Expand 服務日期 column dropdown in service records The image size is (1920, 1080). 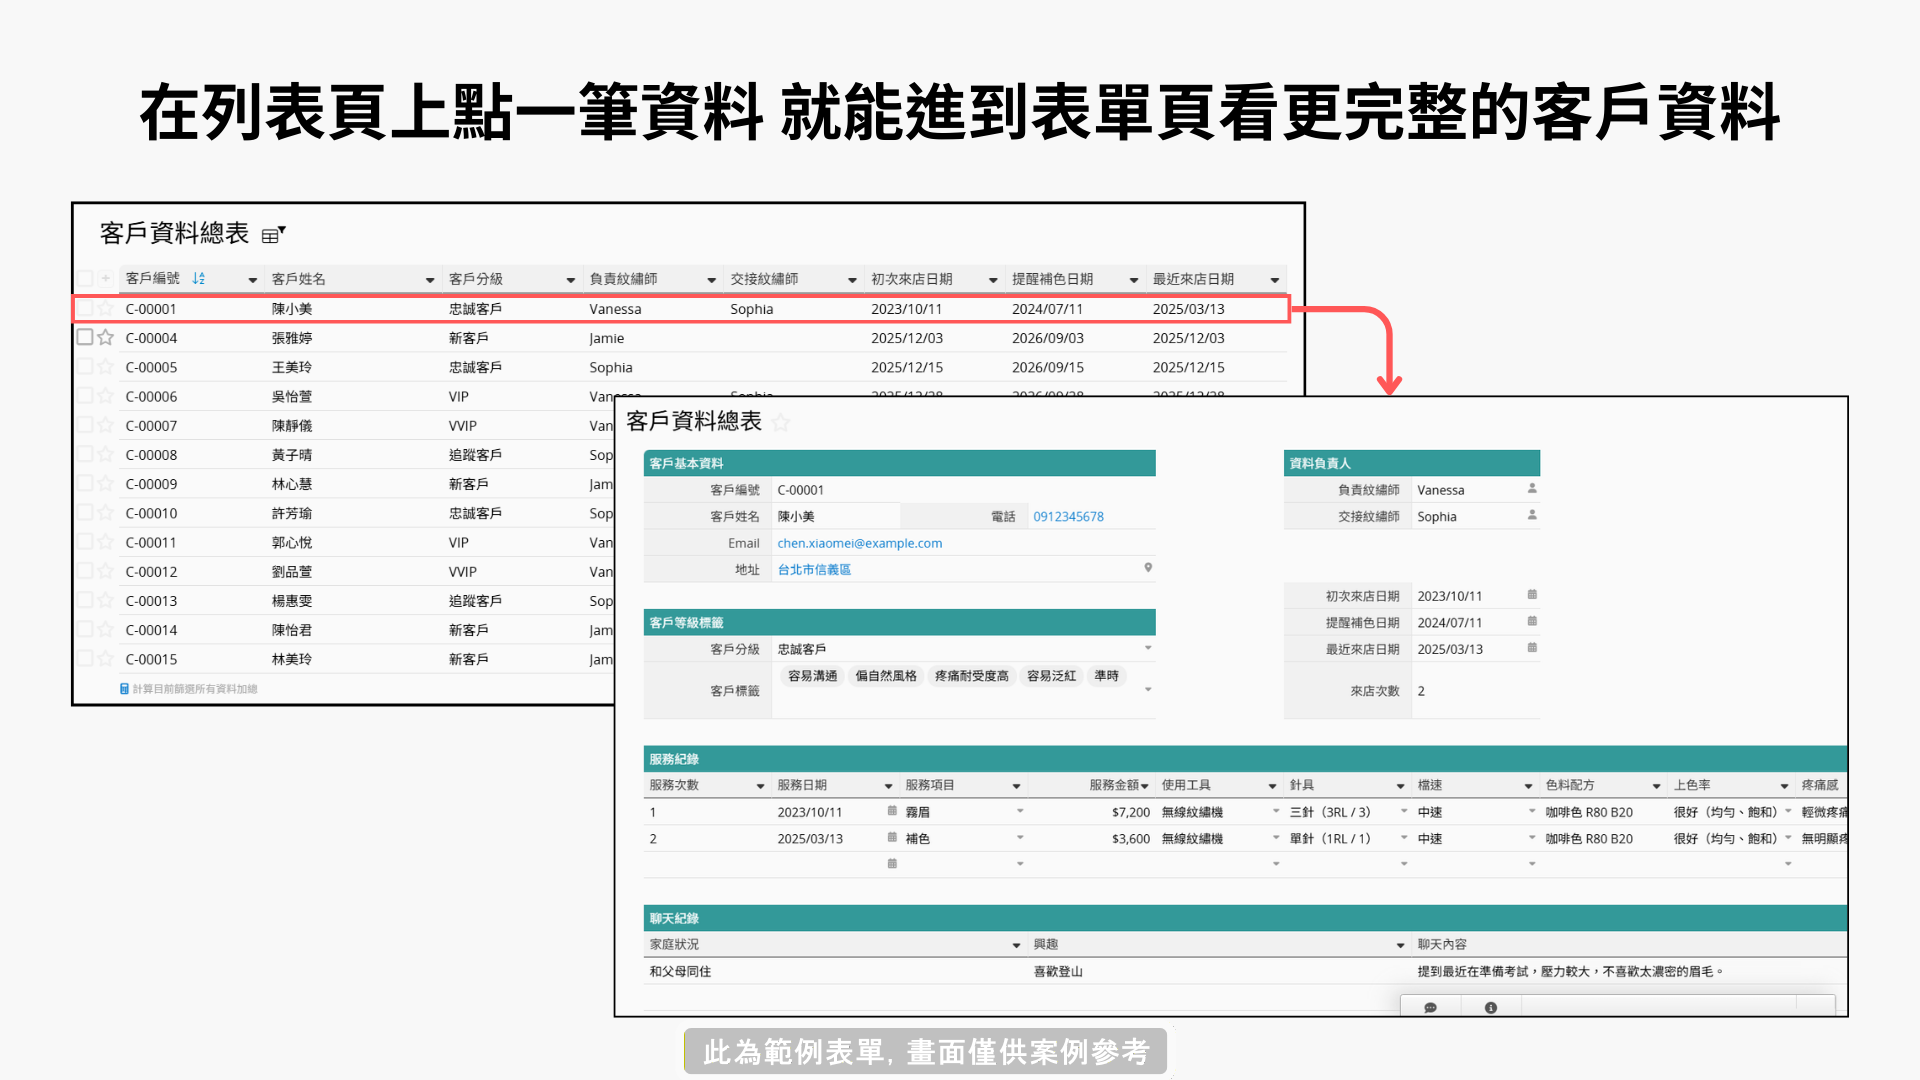click(x=888, y=786)
